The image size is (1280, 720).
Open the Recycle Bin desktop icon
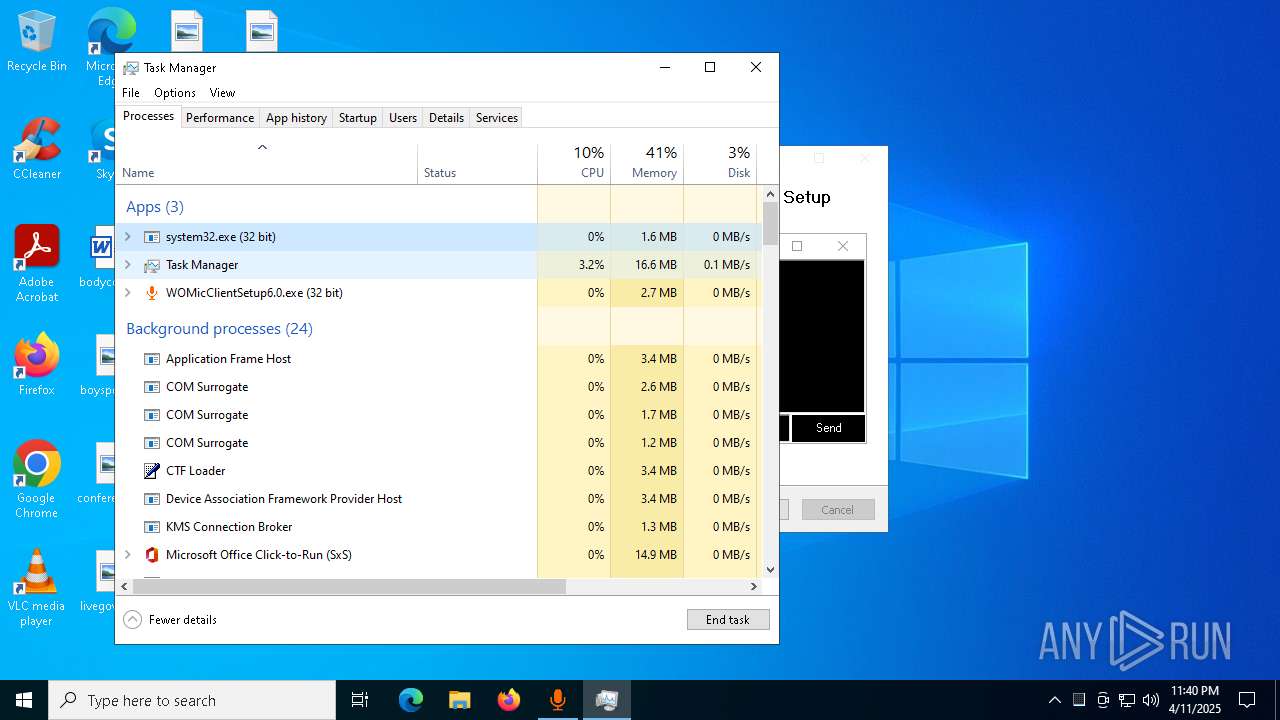37,42
